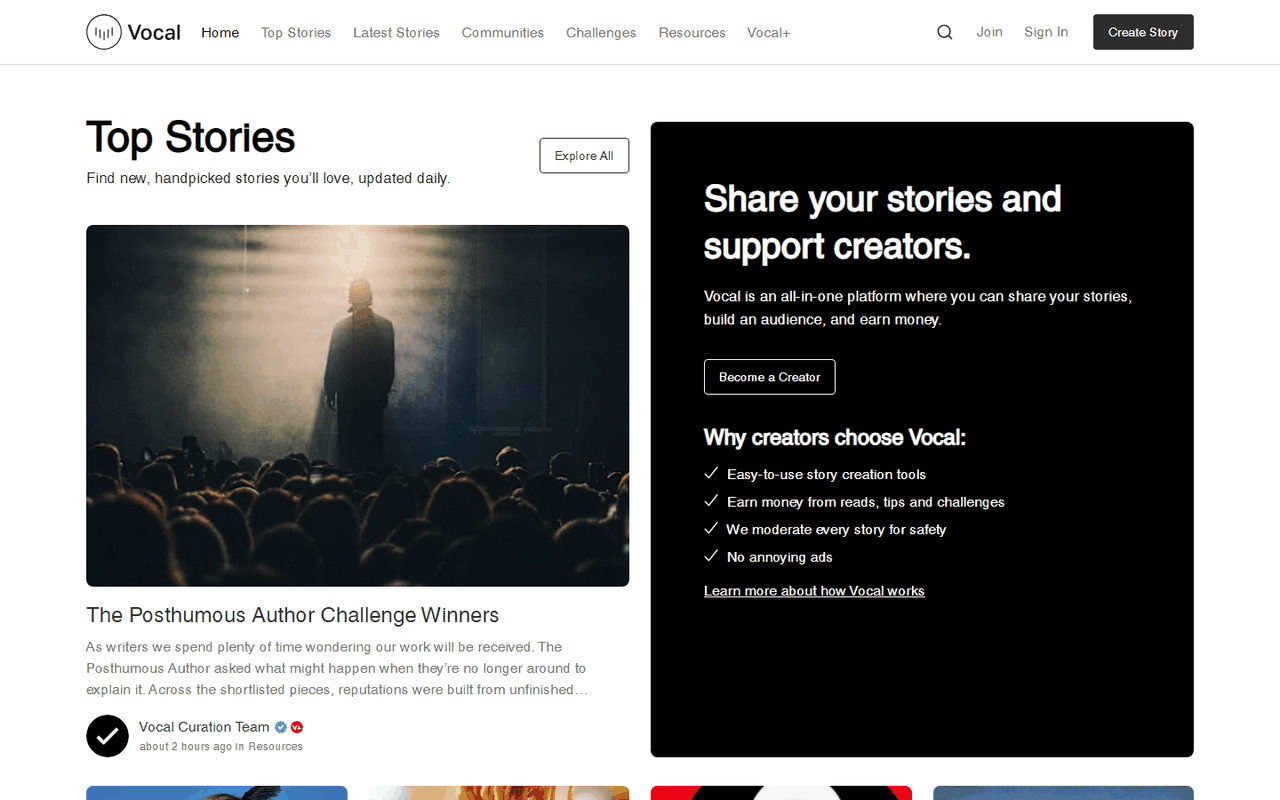Click the Vocal logo icon

103,32
